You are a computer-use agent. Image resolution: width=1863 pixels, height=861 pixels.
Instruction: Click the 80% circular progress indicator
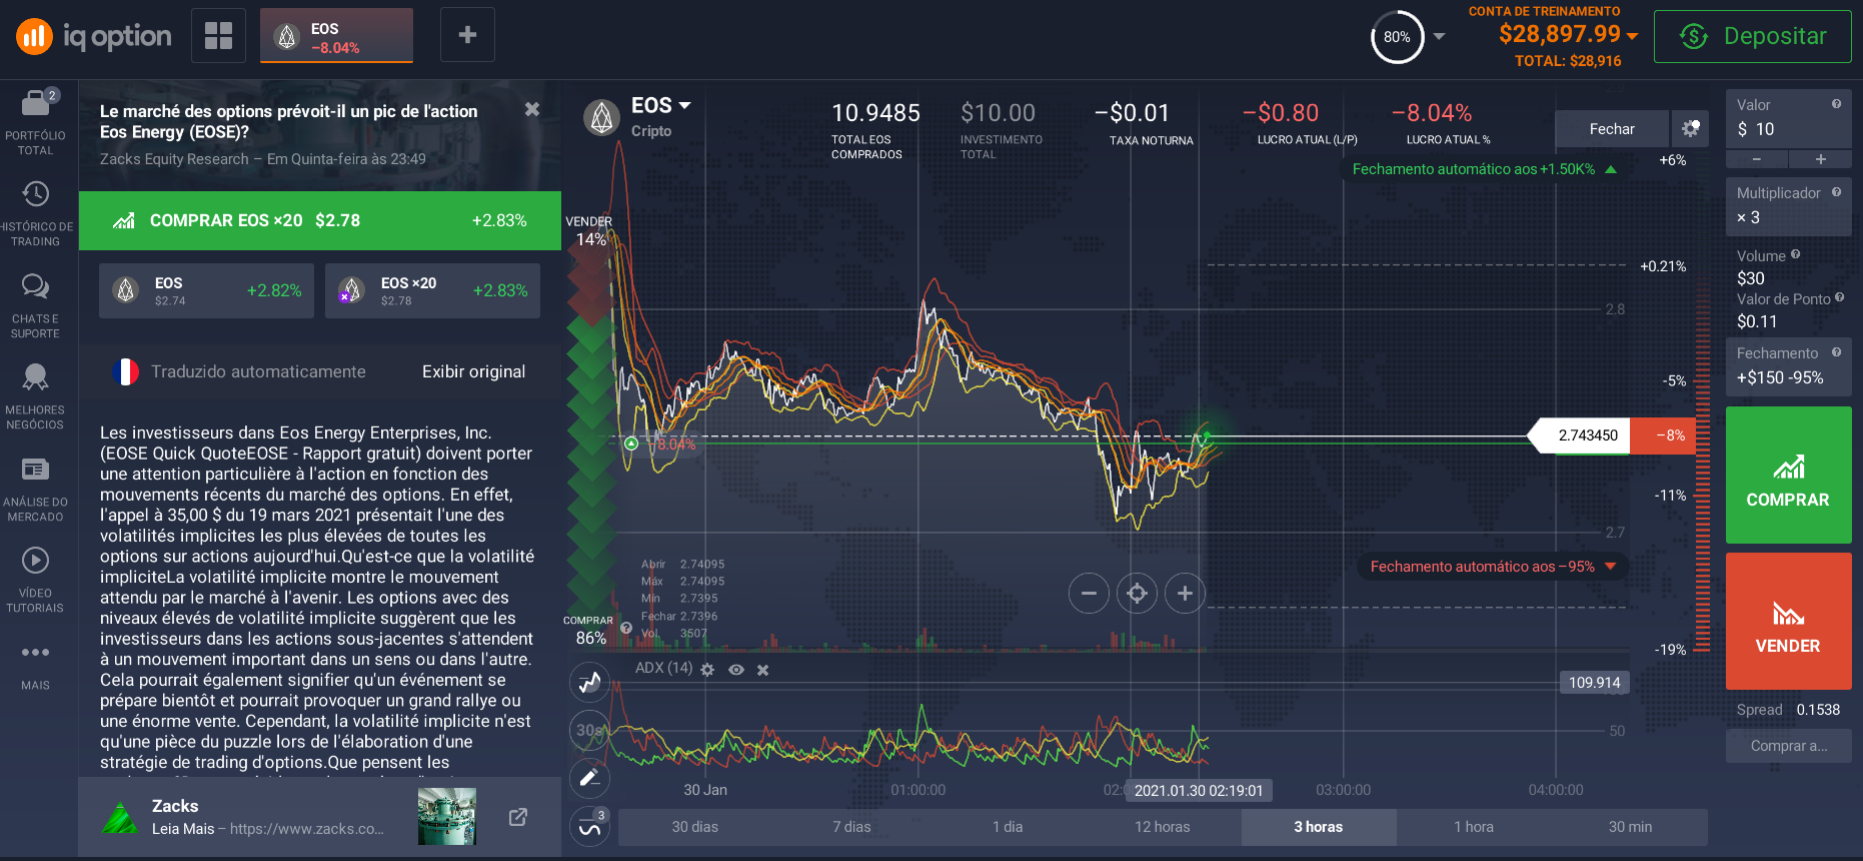pos(1397,37)
